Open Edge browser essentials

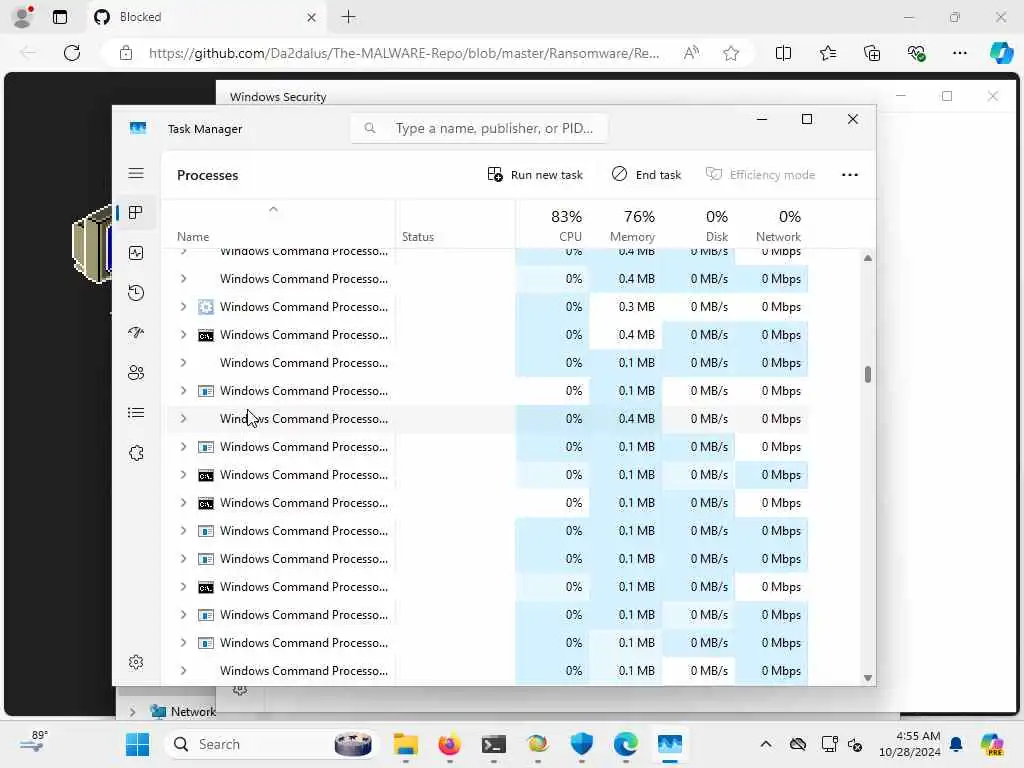(x=916, y=53)
